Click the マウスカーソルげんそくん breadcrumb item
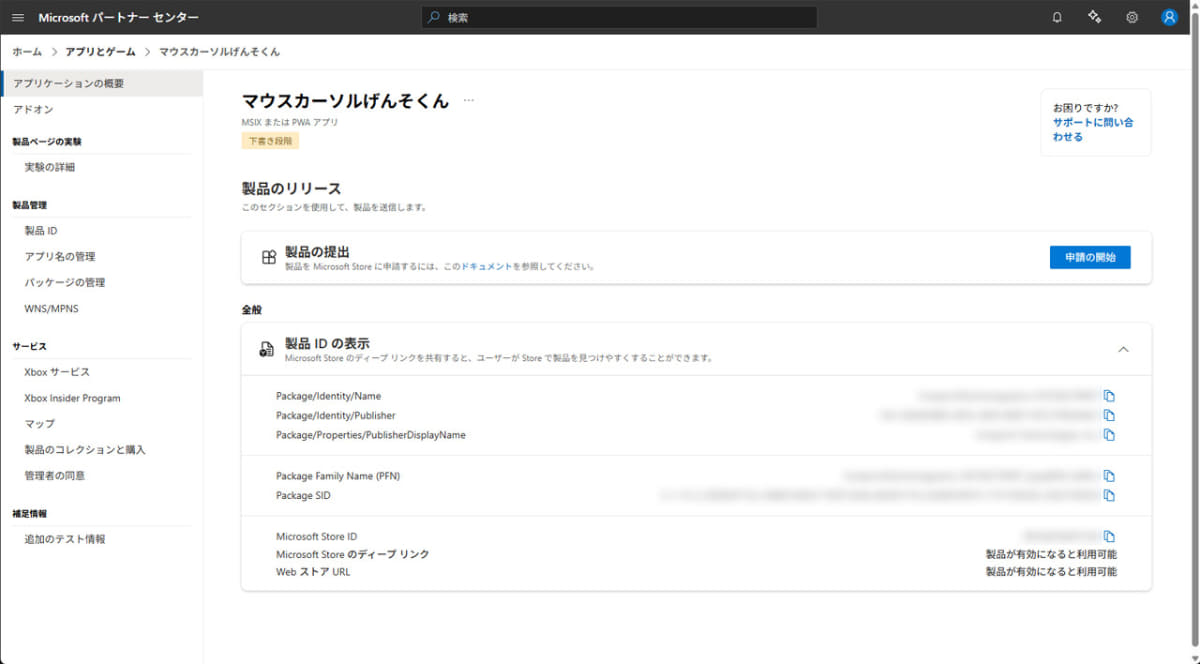1200x664 pixels. (x=219, y=51)
